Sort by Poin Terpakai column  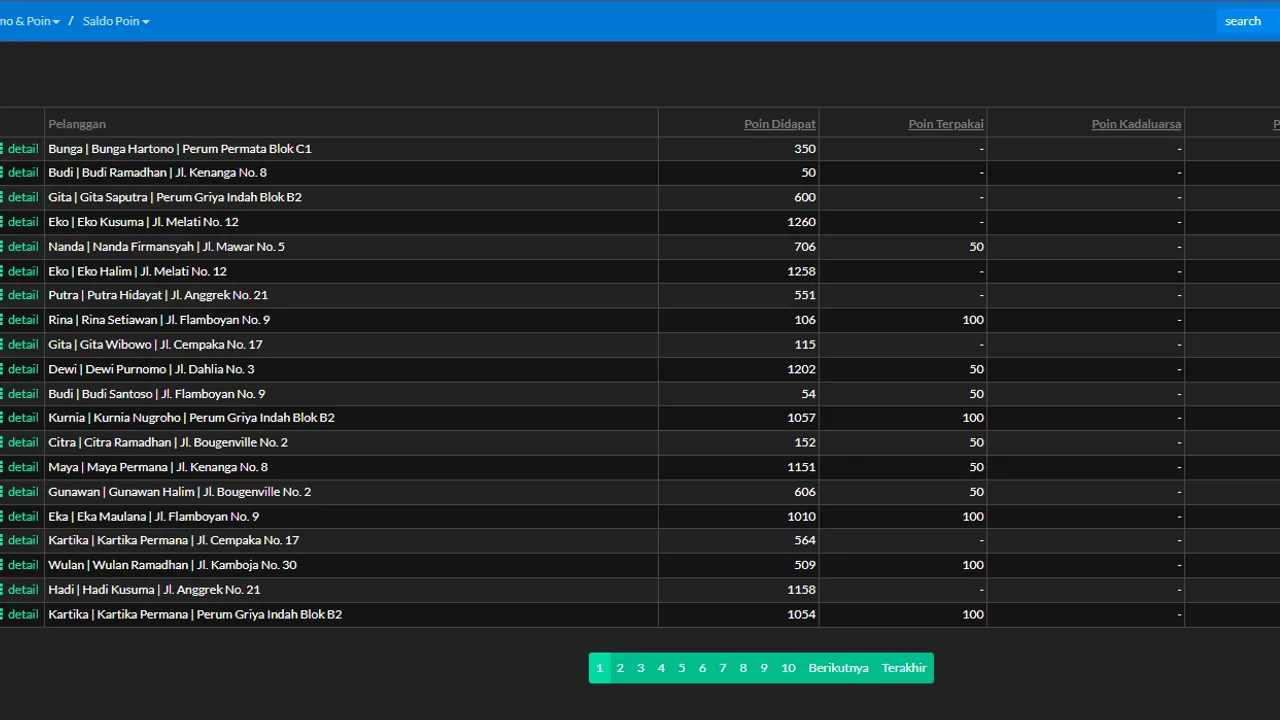pyautogui.click(x=946, y=124)
